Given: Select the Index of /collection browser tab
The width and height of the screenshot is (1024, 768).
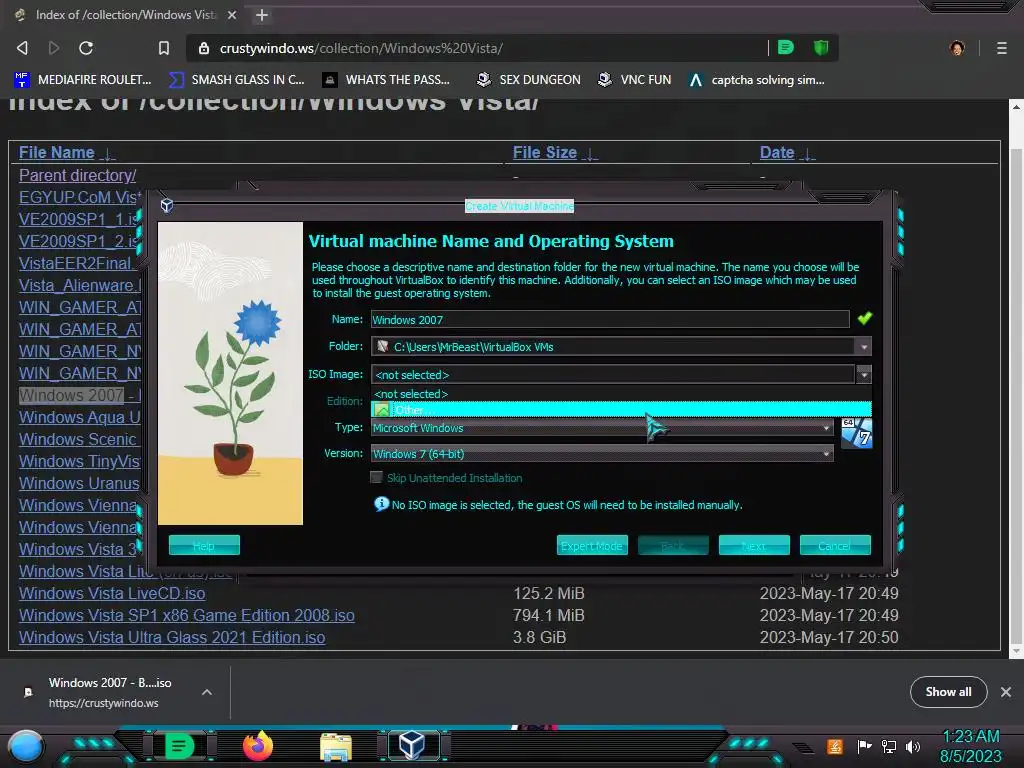Looking at the screenshot, I should tap(124, 15).
